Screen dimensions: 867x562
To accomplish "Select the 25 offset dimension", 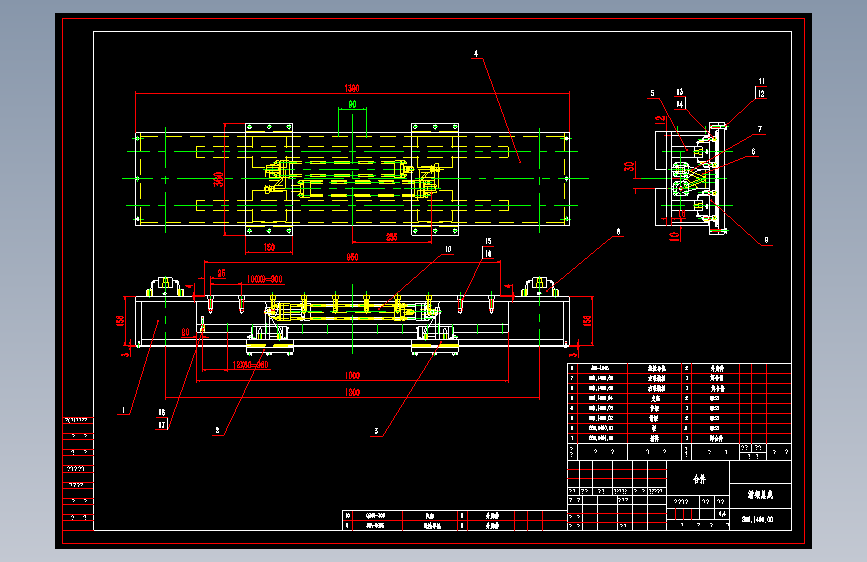I will 221,273.
